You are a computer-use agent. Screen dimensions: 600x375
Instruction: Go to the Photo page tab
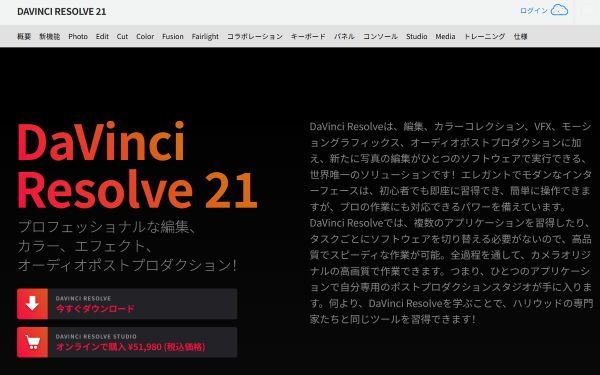[78, 36]
